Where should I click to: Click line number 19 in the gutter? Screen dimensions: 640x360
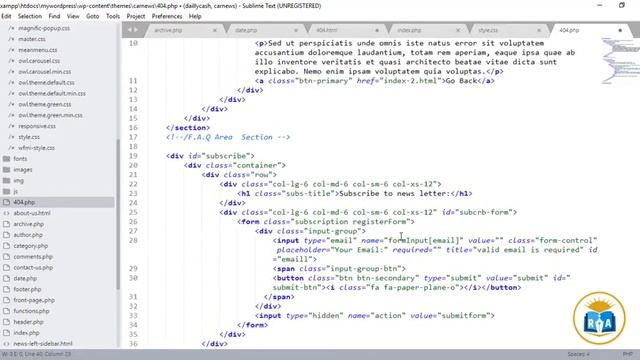[x=133, y=156]
